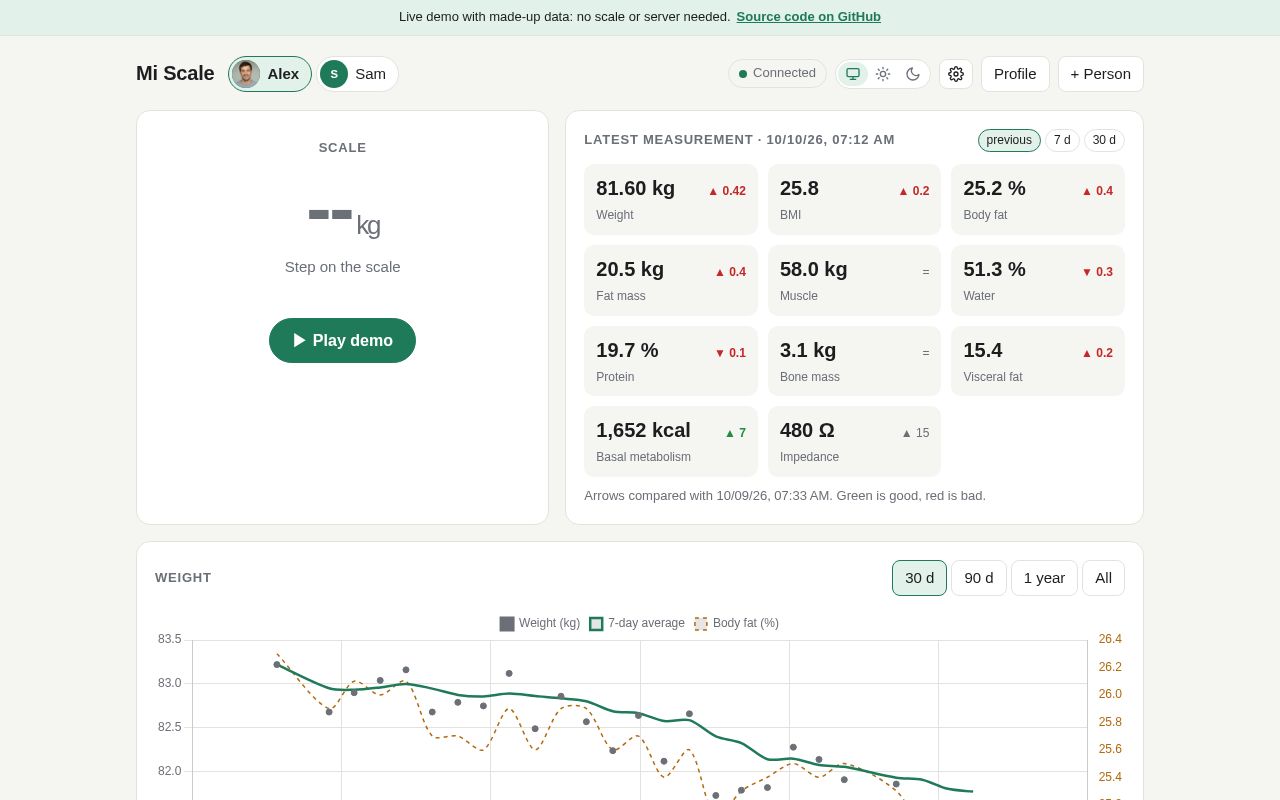Open settings with the gear icon

click(956, 74)
